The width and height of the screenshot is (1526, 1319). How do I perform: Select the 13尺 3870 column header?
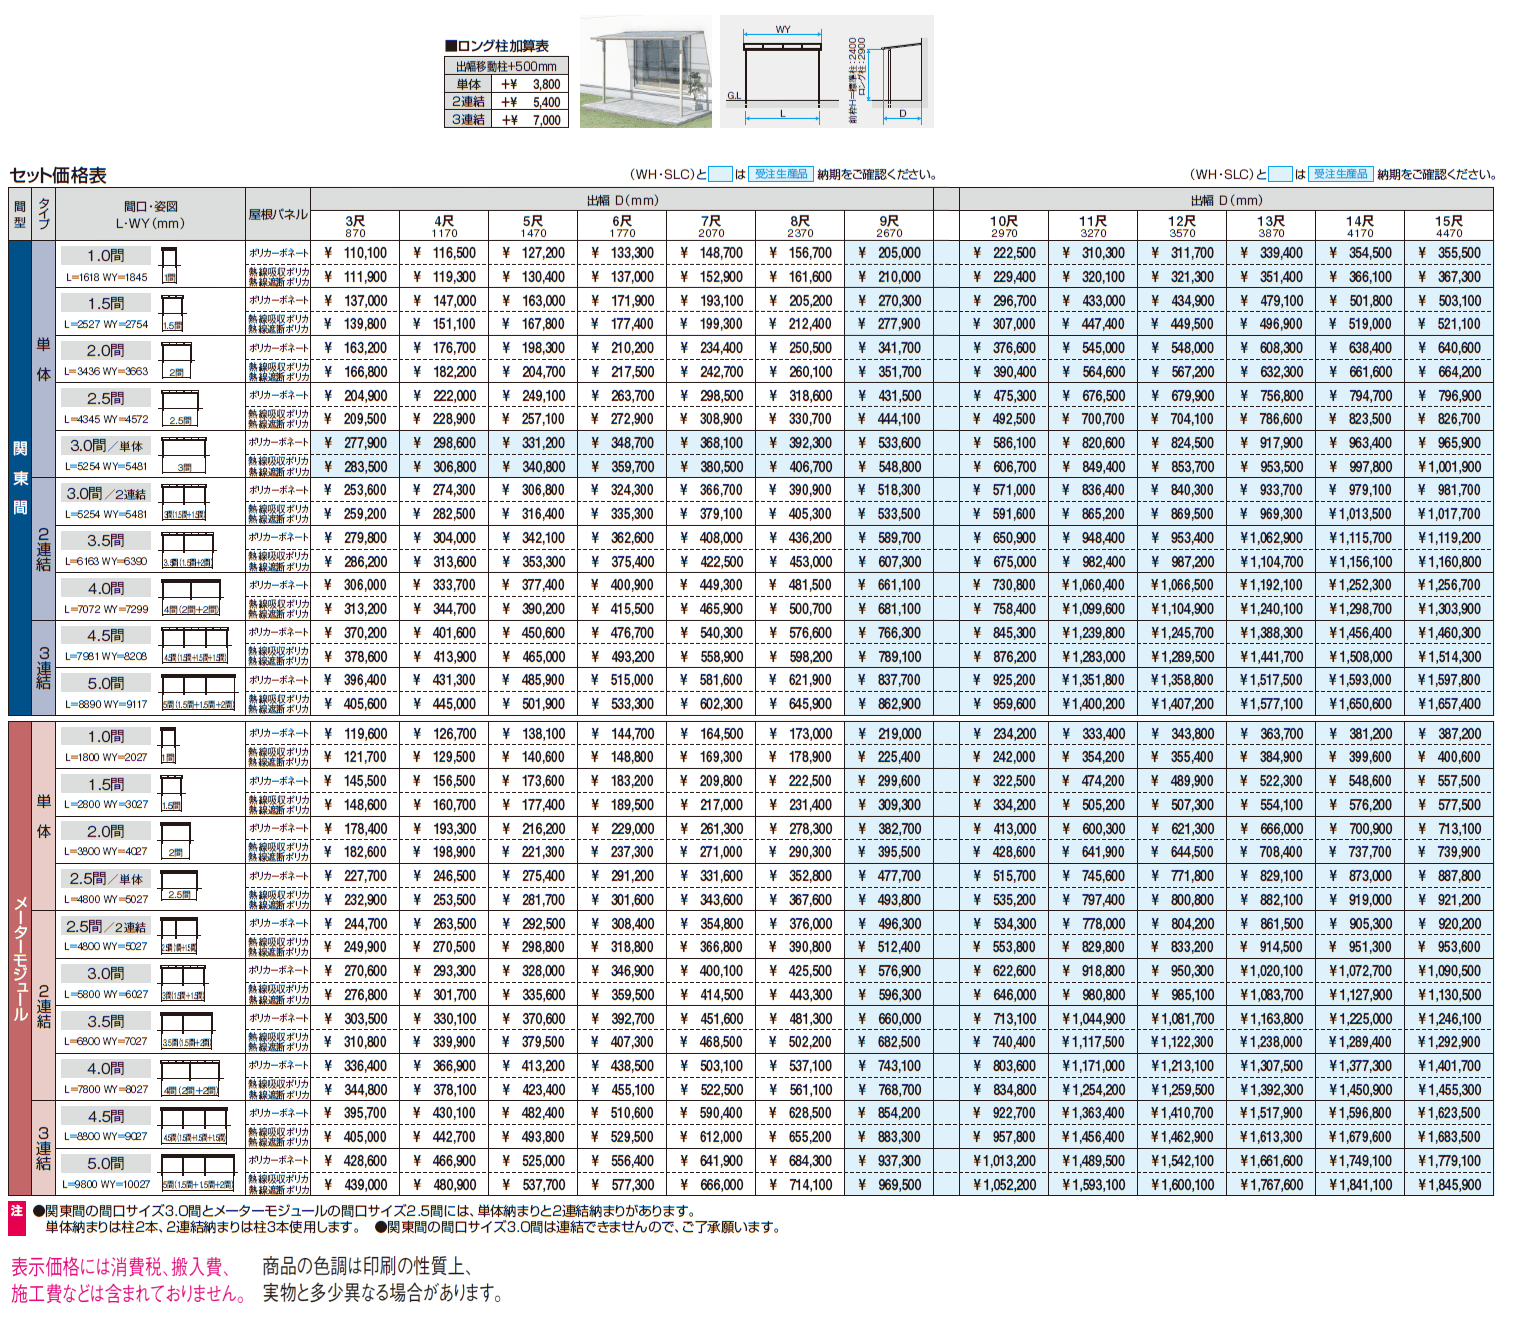tap(1271, 225)
